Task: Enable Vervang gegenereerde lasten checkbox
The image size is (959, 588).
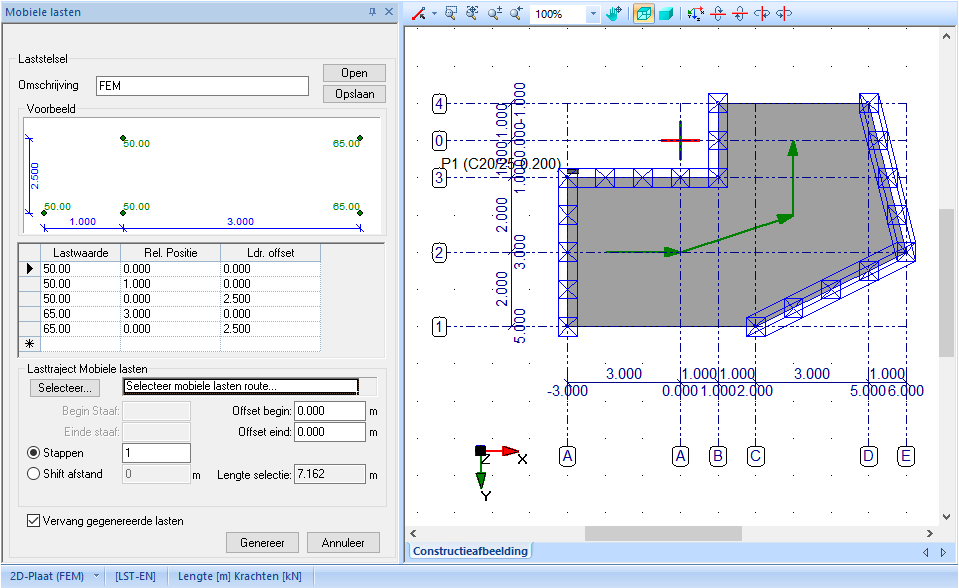Action: point(31,520)
